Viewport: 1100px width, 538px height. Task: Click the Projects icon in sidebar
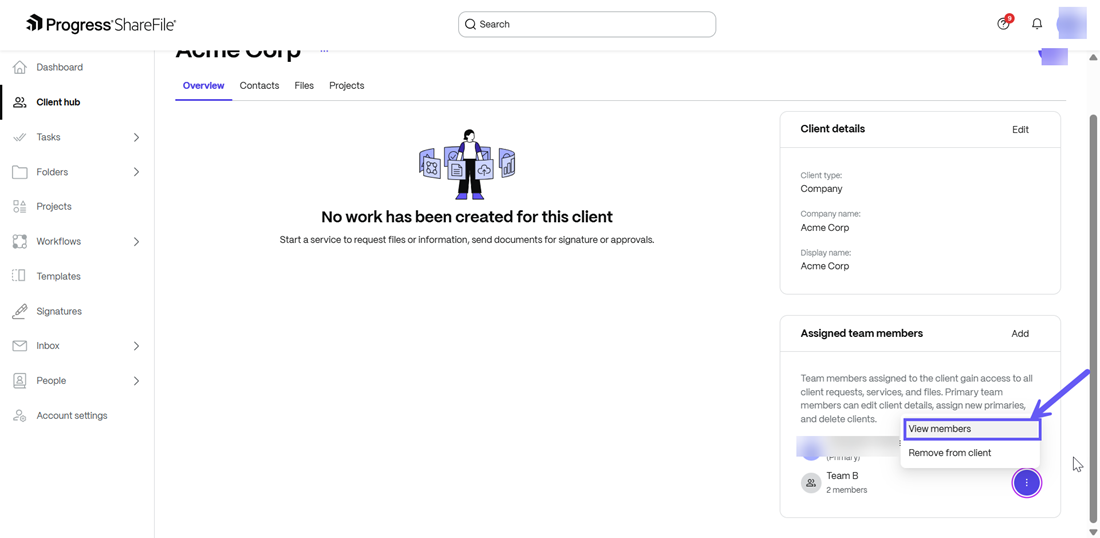coord(20,207)
